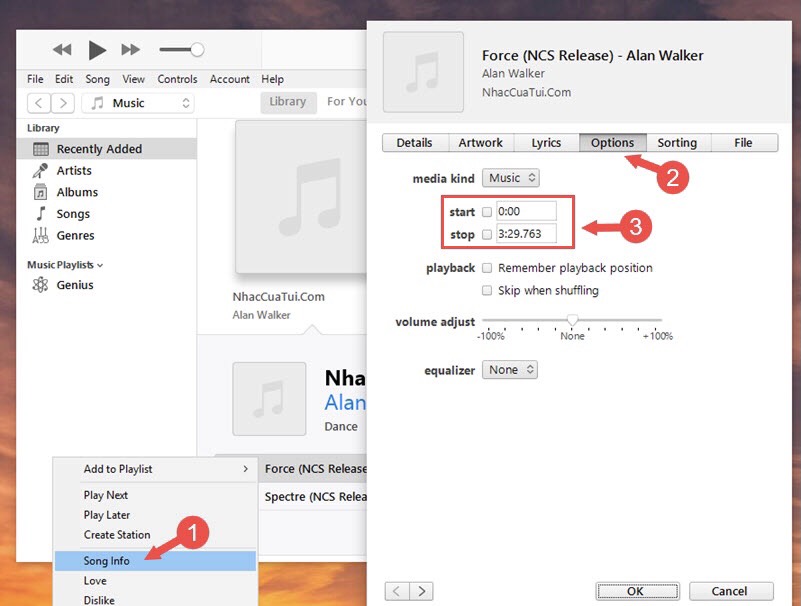Choose Dislike from context menu
801x606 pixels.
point(155,599)
